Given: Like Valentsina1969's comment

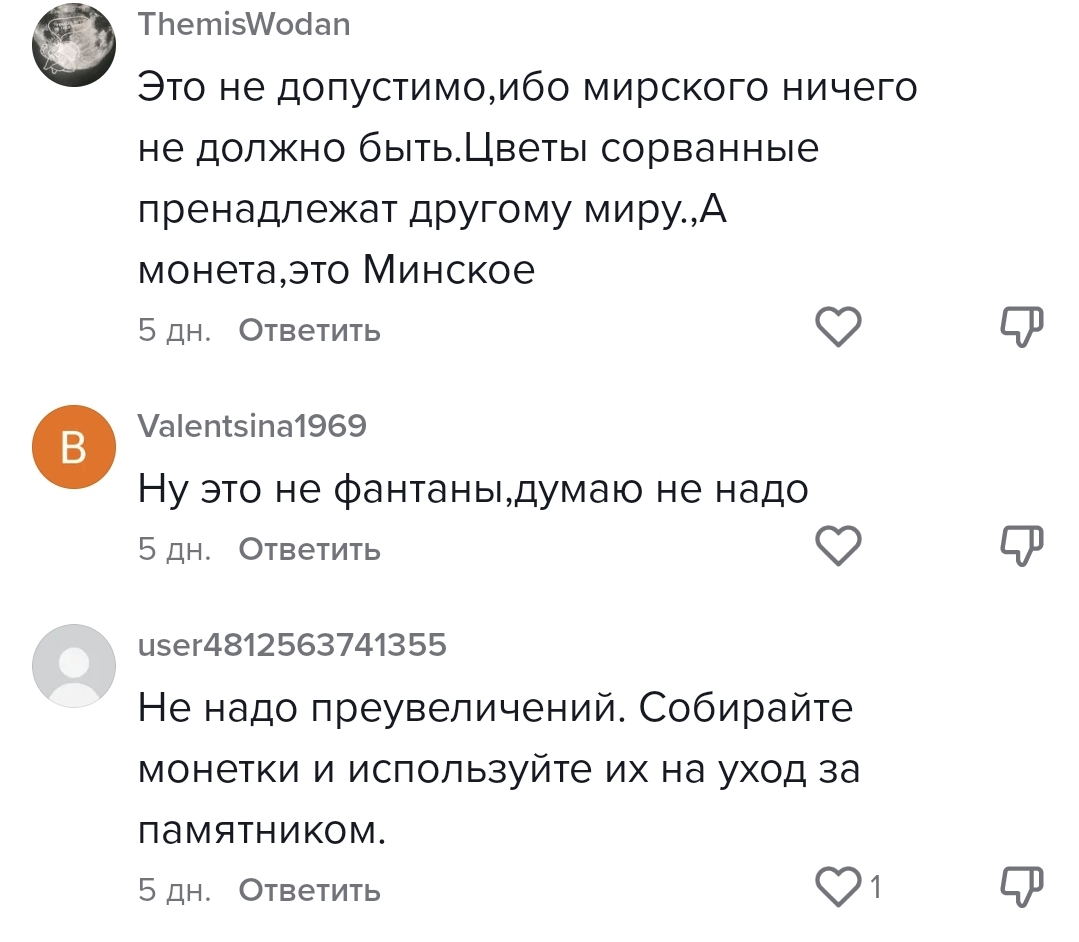Looking at the screenshot, I should click(x=838, y=546).
